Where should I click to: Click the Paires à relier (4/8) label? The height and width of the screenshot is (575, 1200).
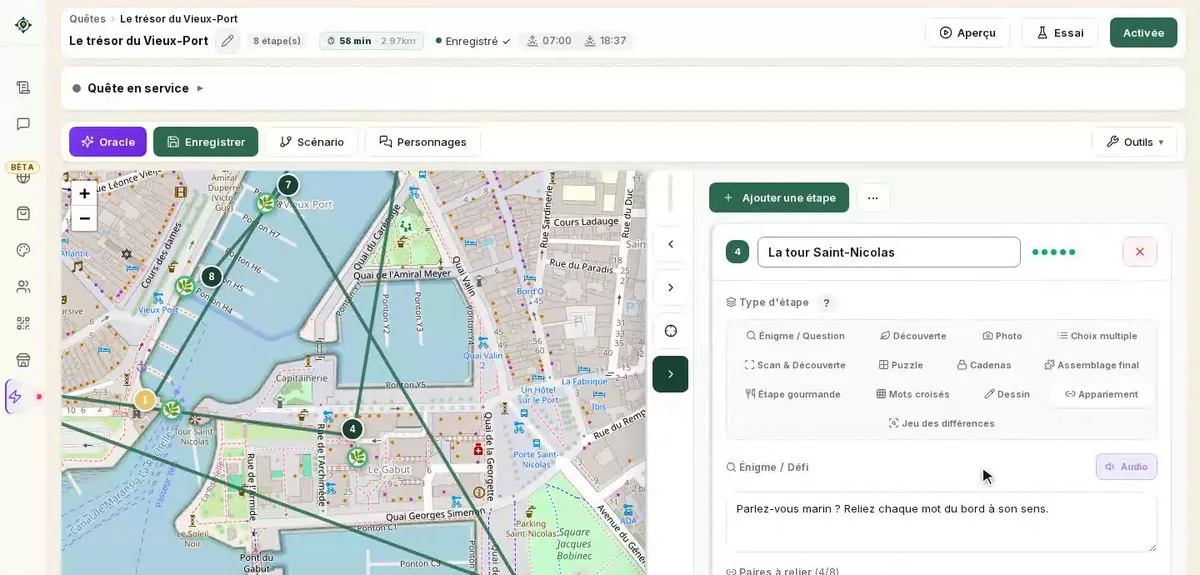782,571
